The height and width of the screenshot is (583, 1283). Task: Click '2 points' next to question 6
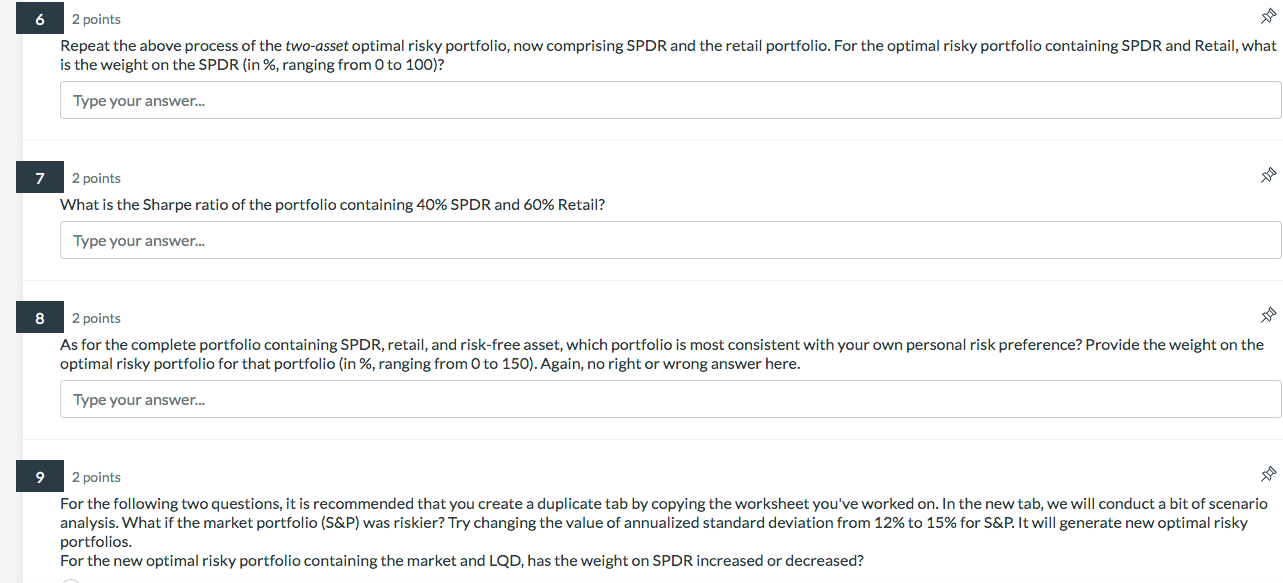pyautogui.click(x=96, y=18)
